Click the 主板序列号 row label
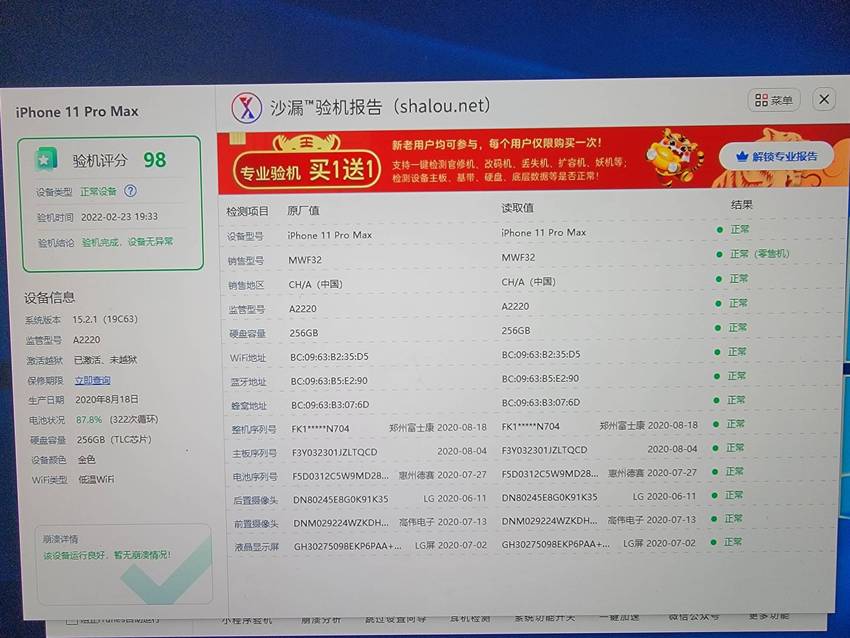This screenshot has width=850, height=638. point(254,453)
